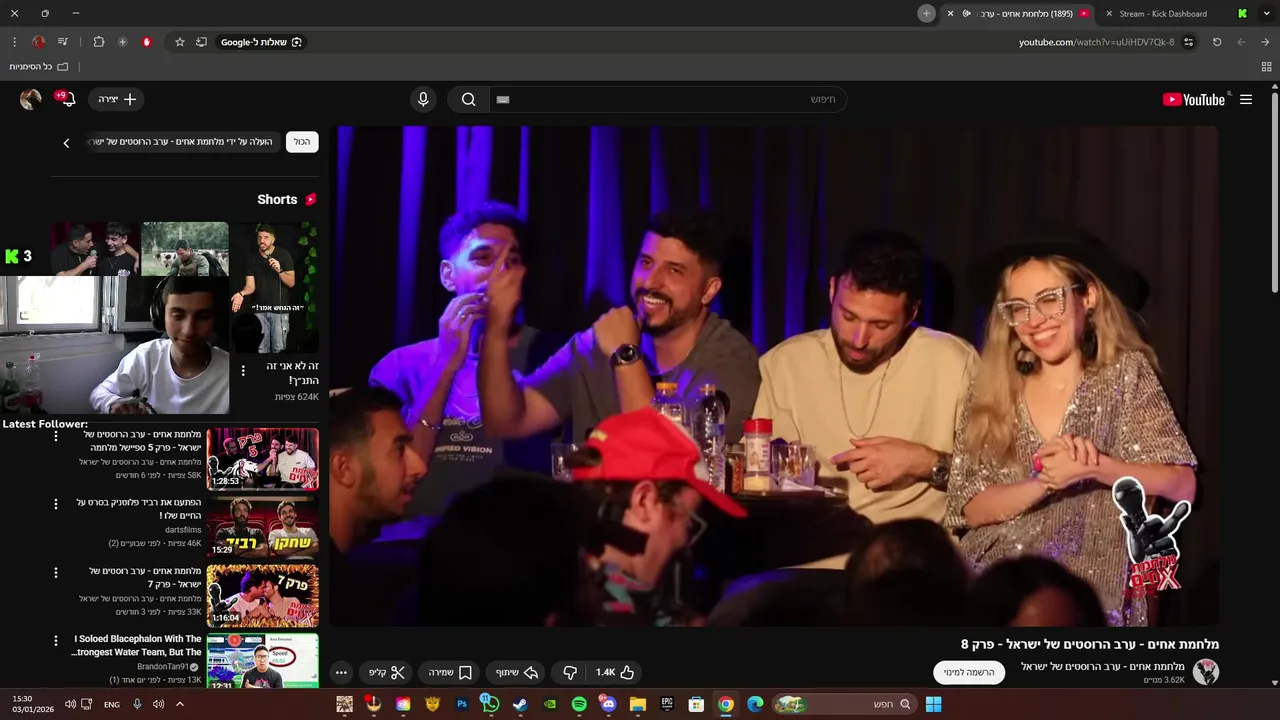Reload the page with the refresh icon
This screenshot has height=720, width=1280.
pyautogui.click(x=1217, y=42)
